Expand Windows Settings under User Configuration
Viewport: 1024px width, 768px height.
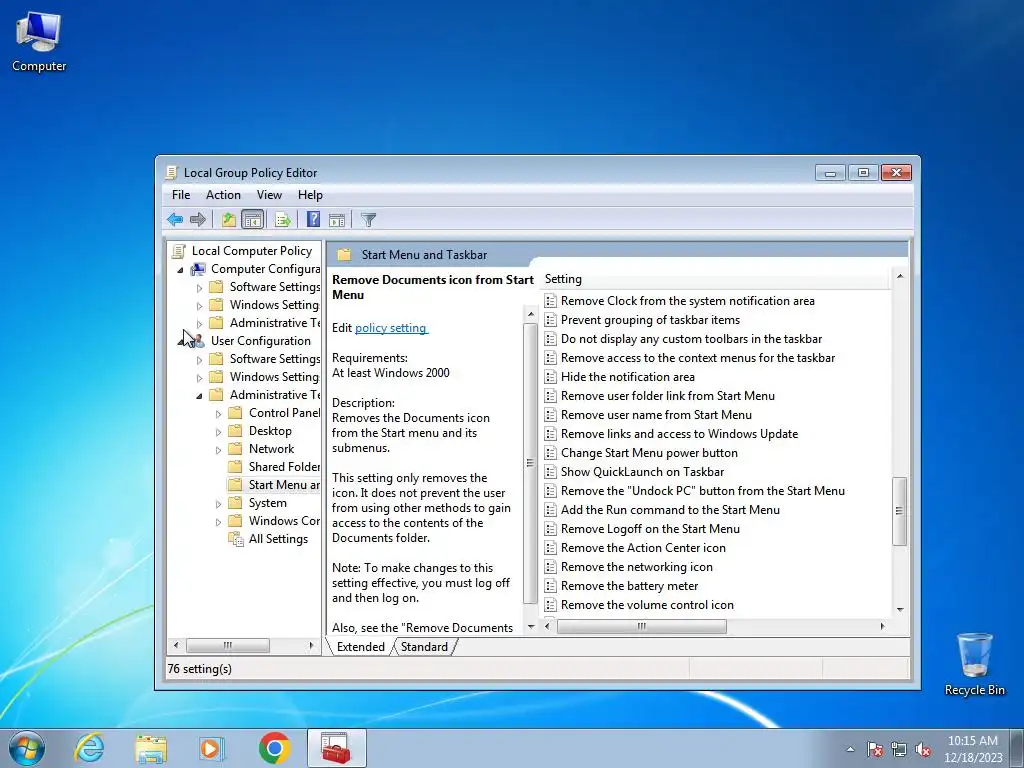point(200,377)
